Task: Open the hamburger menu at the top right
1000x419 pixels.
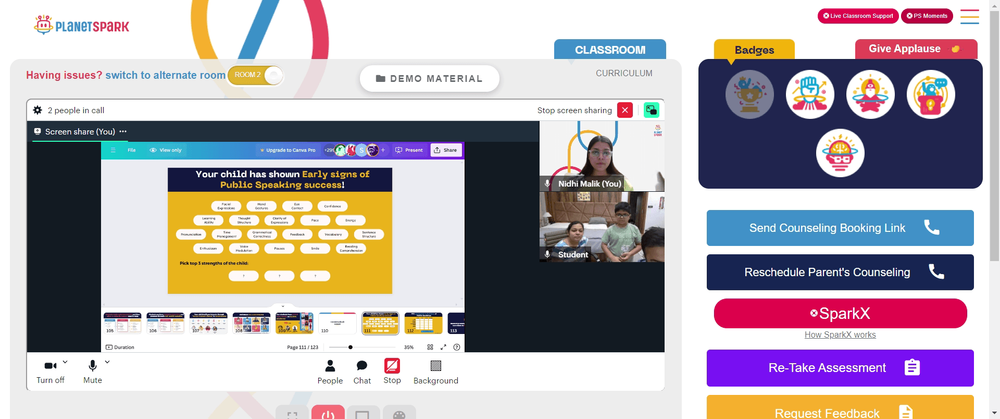Action: (969, 17)
